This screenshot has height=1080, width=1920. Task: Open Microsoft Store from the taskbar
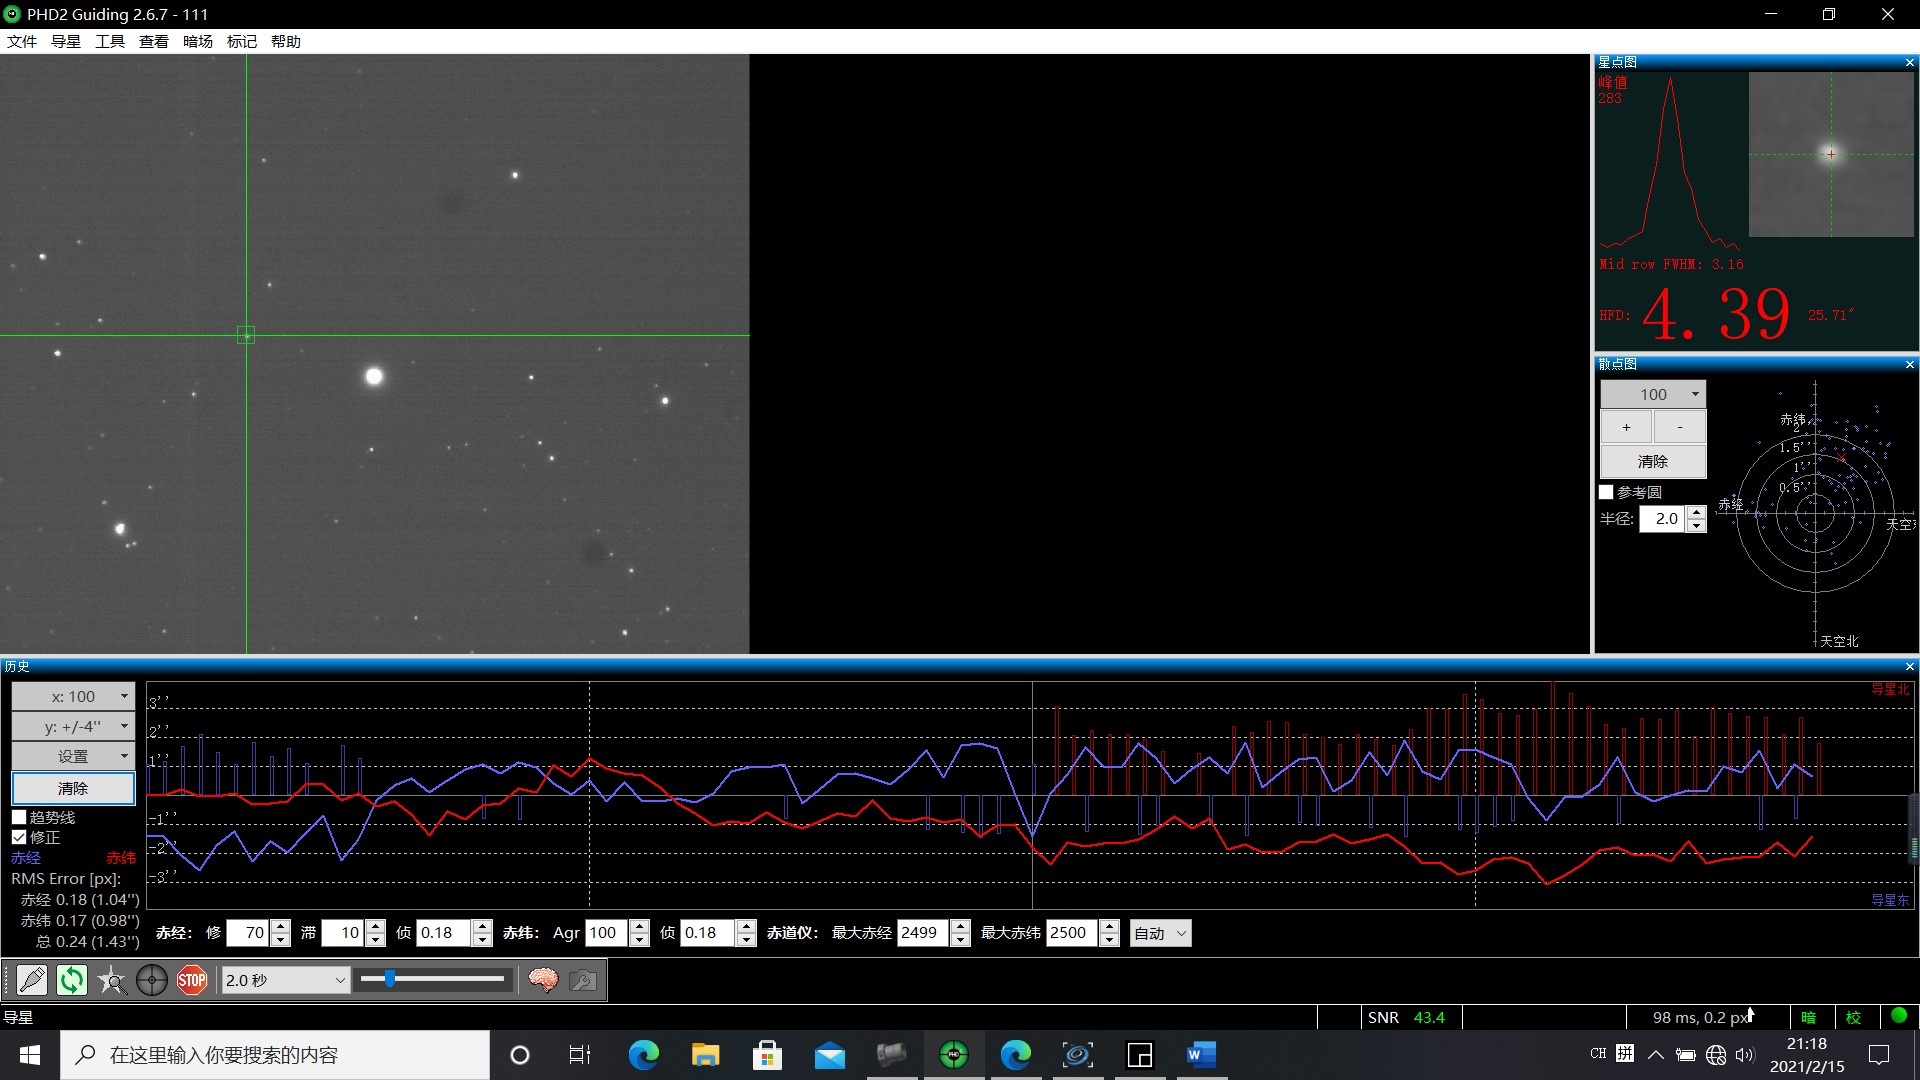[768, 1055]
